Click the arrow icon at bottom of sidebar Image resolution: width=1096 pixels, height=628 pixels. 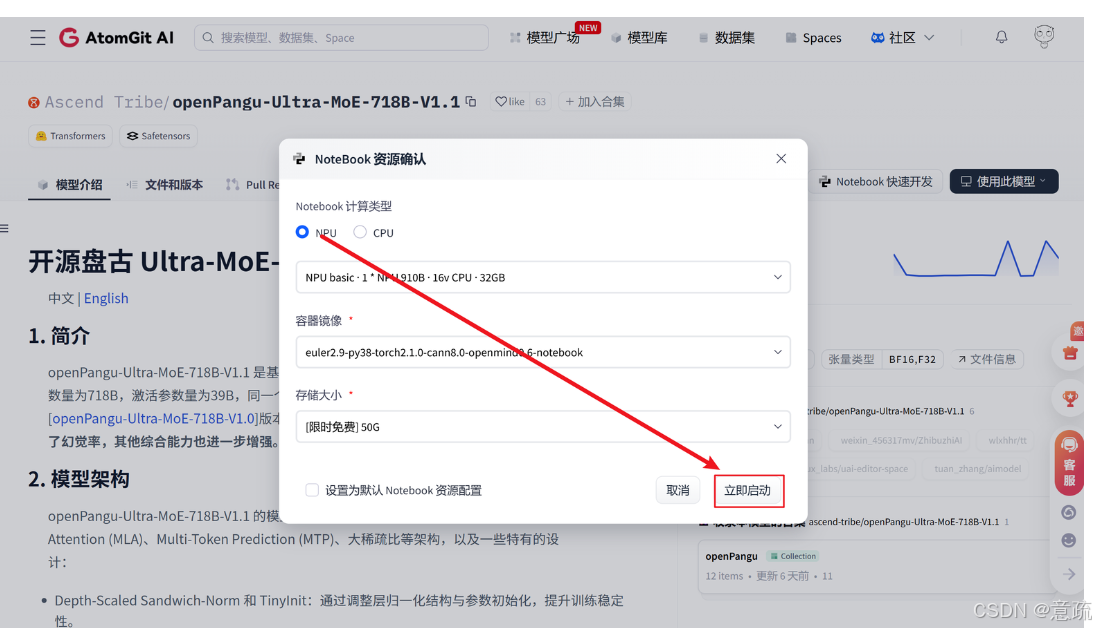1069,574
